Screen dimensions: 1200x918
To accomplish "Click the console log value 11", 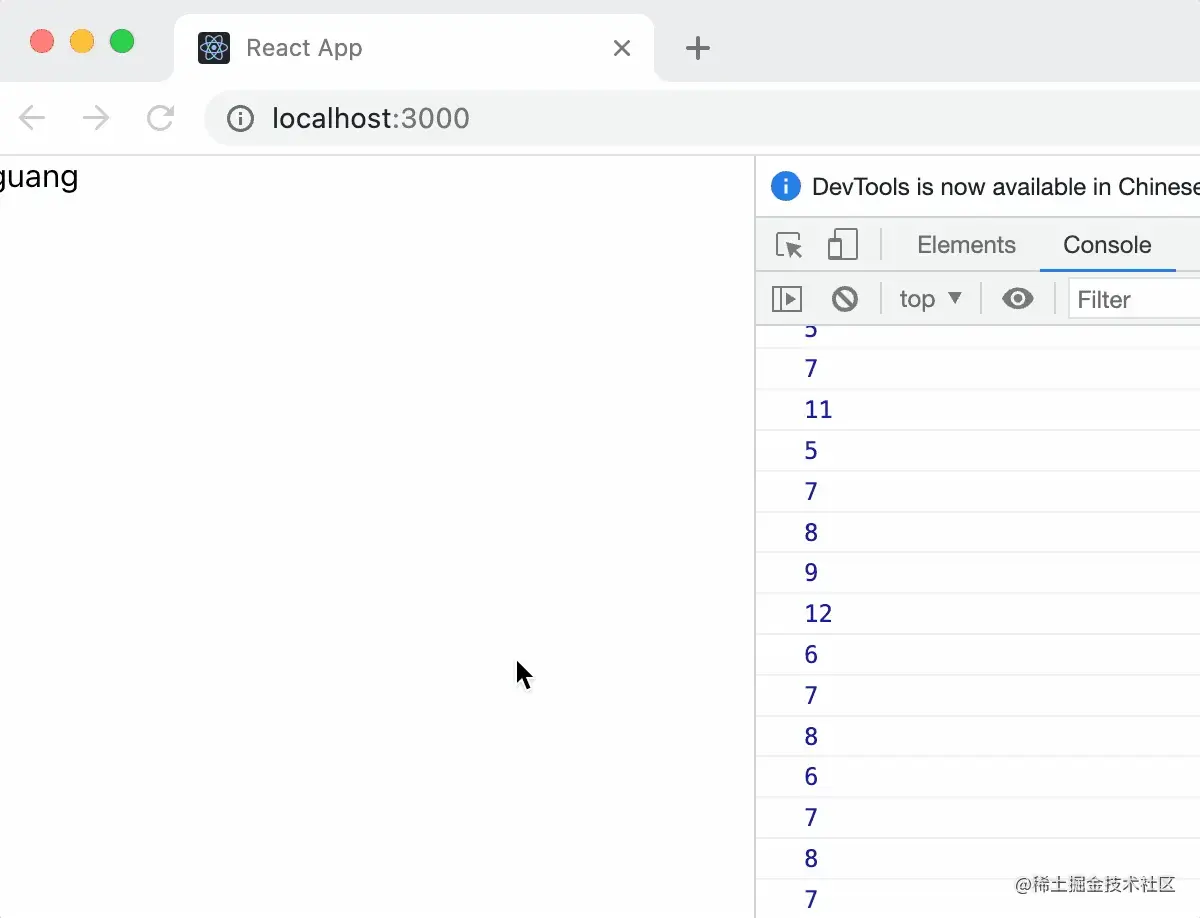I will (x=818, y=409).
